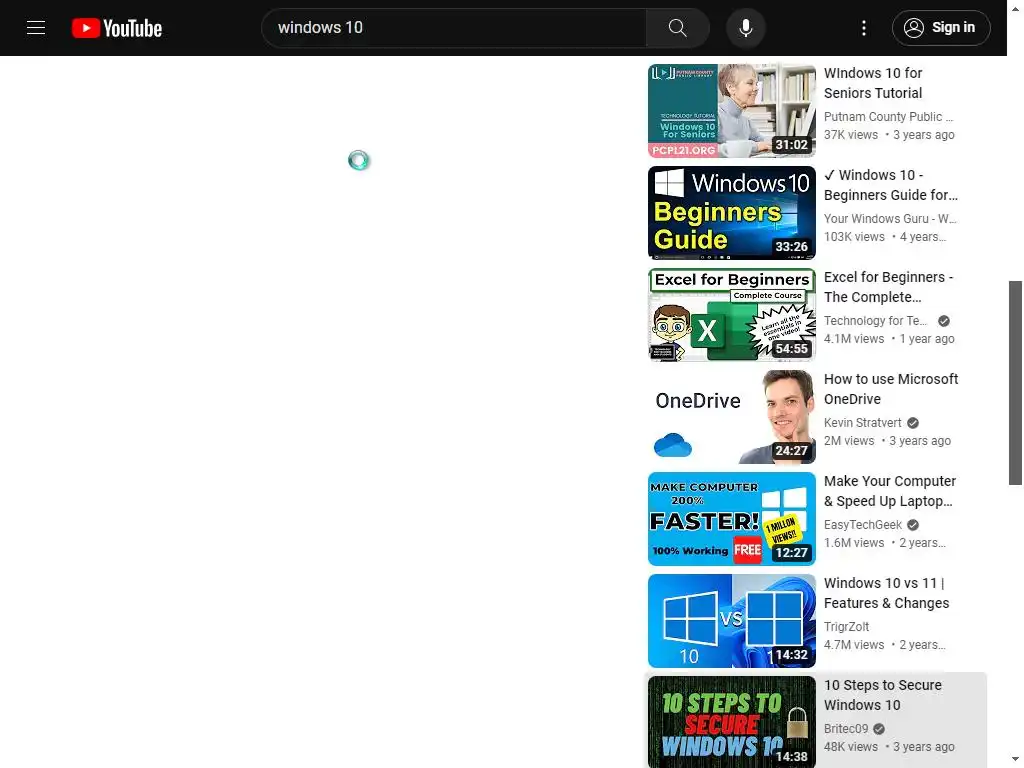The height and width of the screenshot is (768, 1024).
Task: Open title 'Windows 10 vs 11 | Features & Changes'
Action: coord(886,592)
